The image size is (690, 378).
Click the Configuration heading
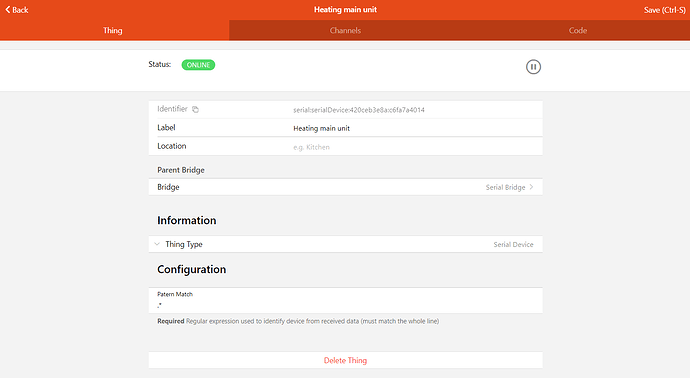click(x=191, y=269)
